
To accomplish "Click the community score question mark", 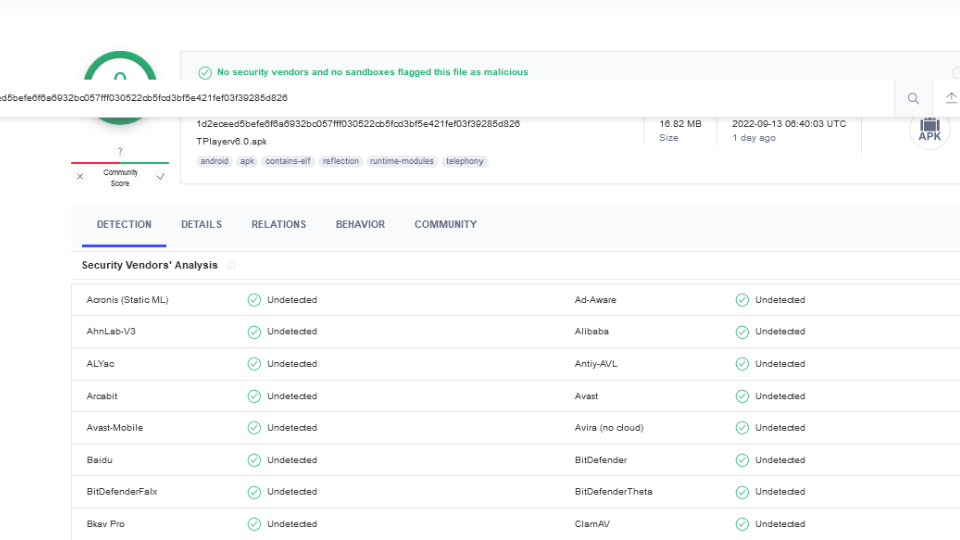I will coord(120,151).
